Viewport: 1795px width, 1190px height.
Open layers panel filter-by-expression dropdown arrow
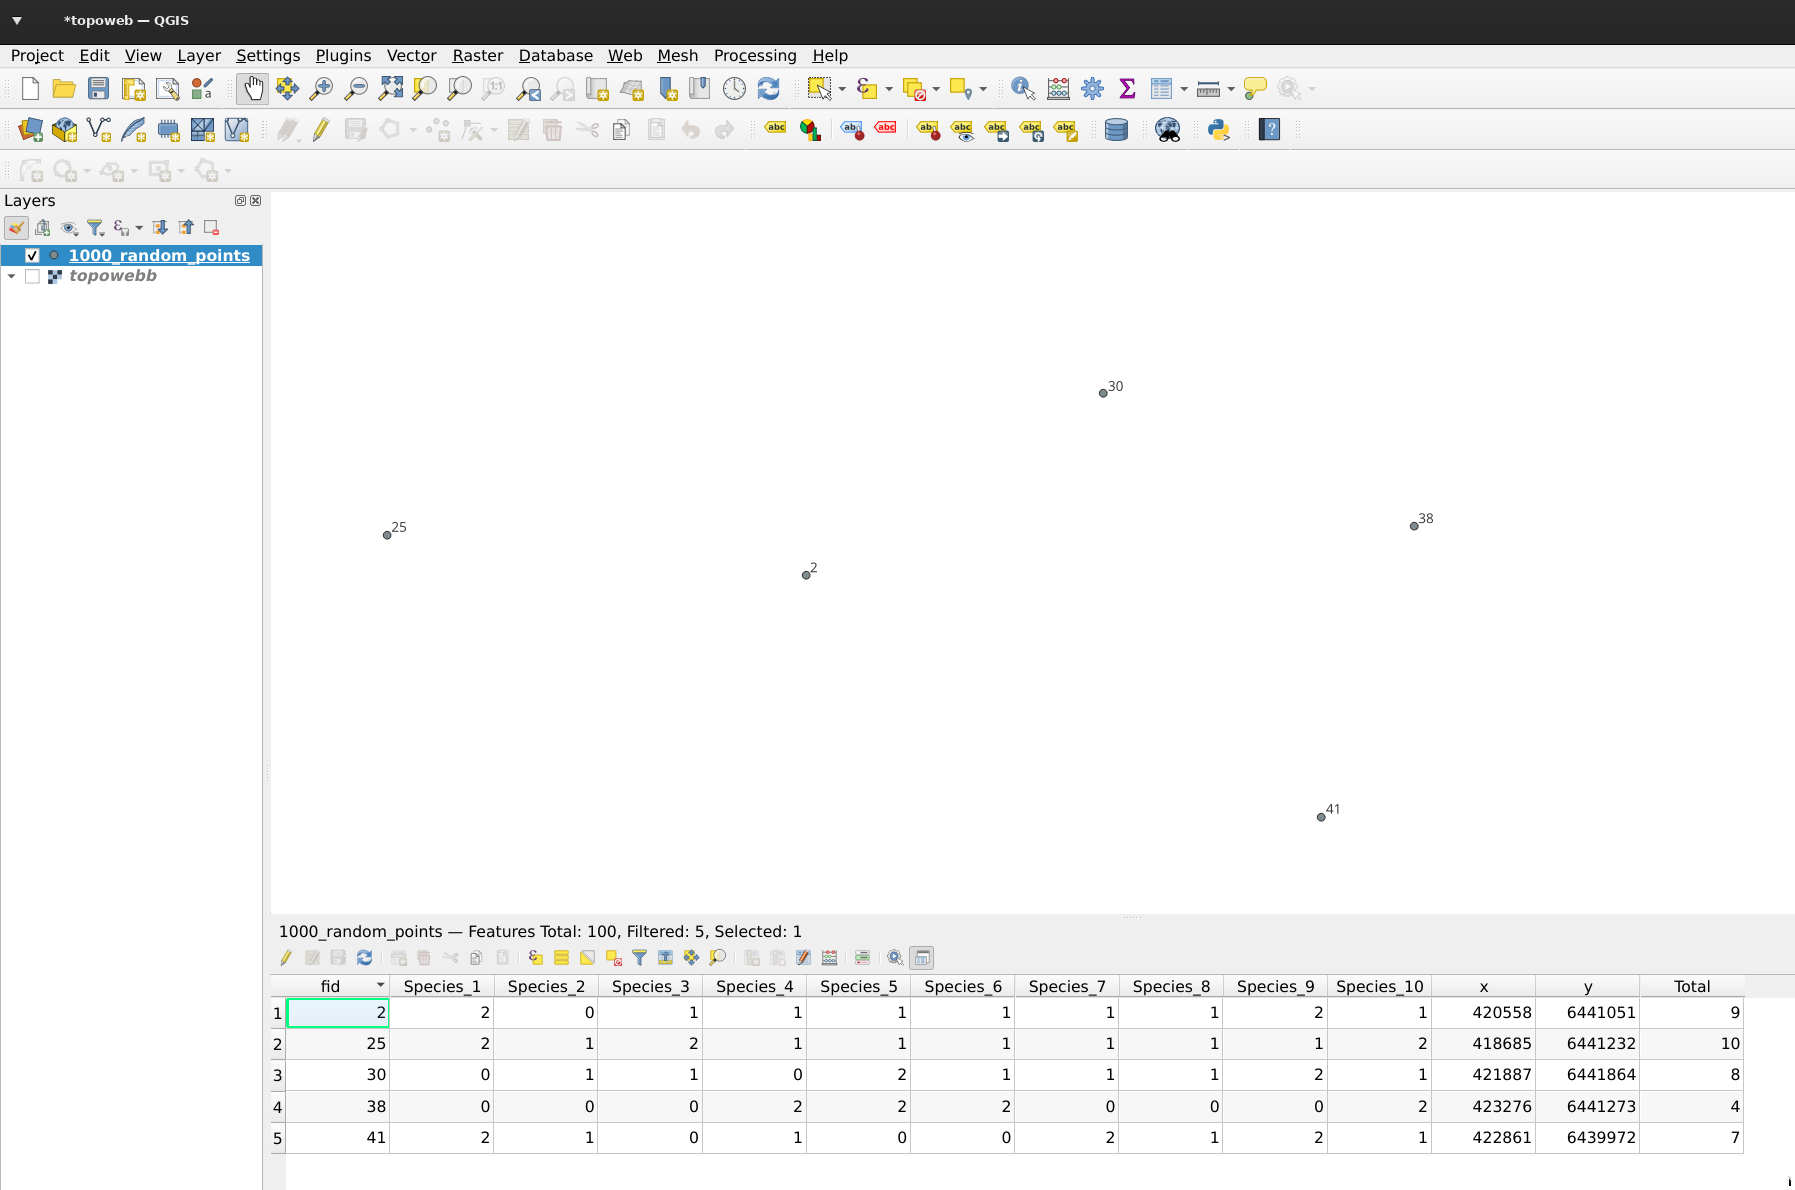139,228
